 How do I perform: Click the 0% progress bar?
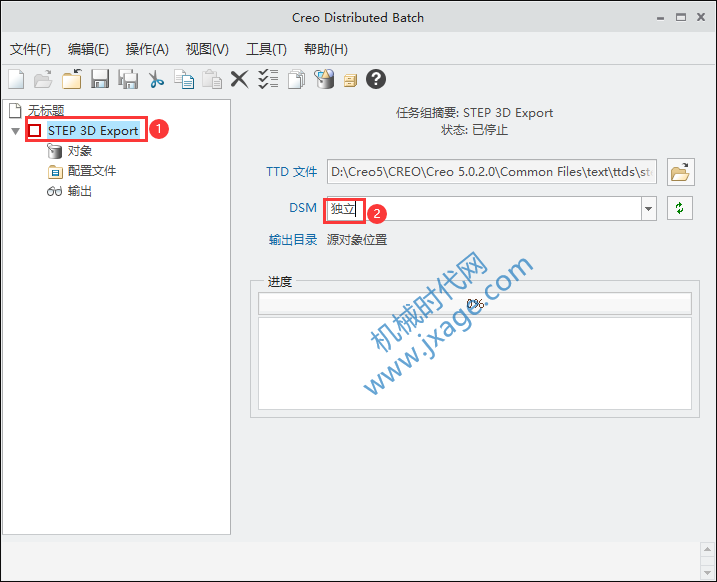coord(475,304)
